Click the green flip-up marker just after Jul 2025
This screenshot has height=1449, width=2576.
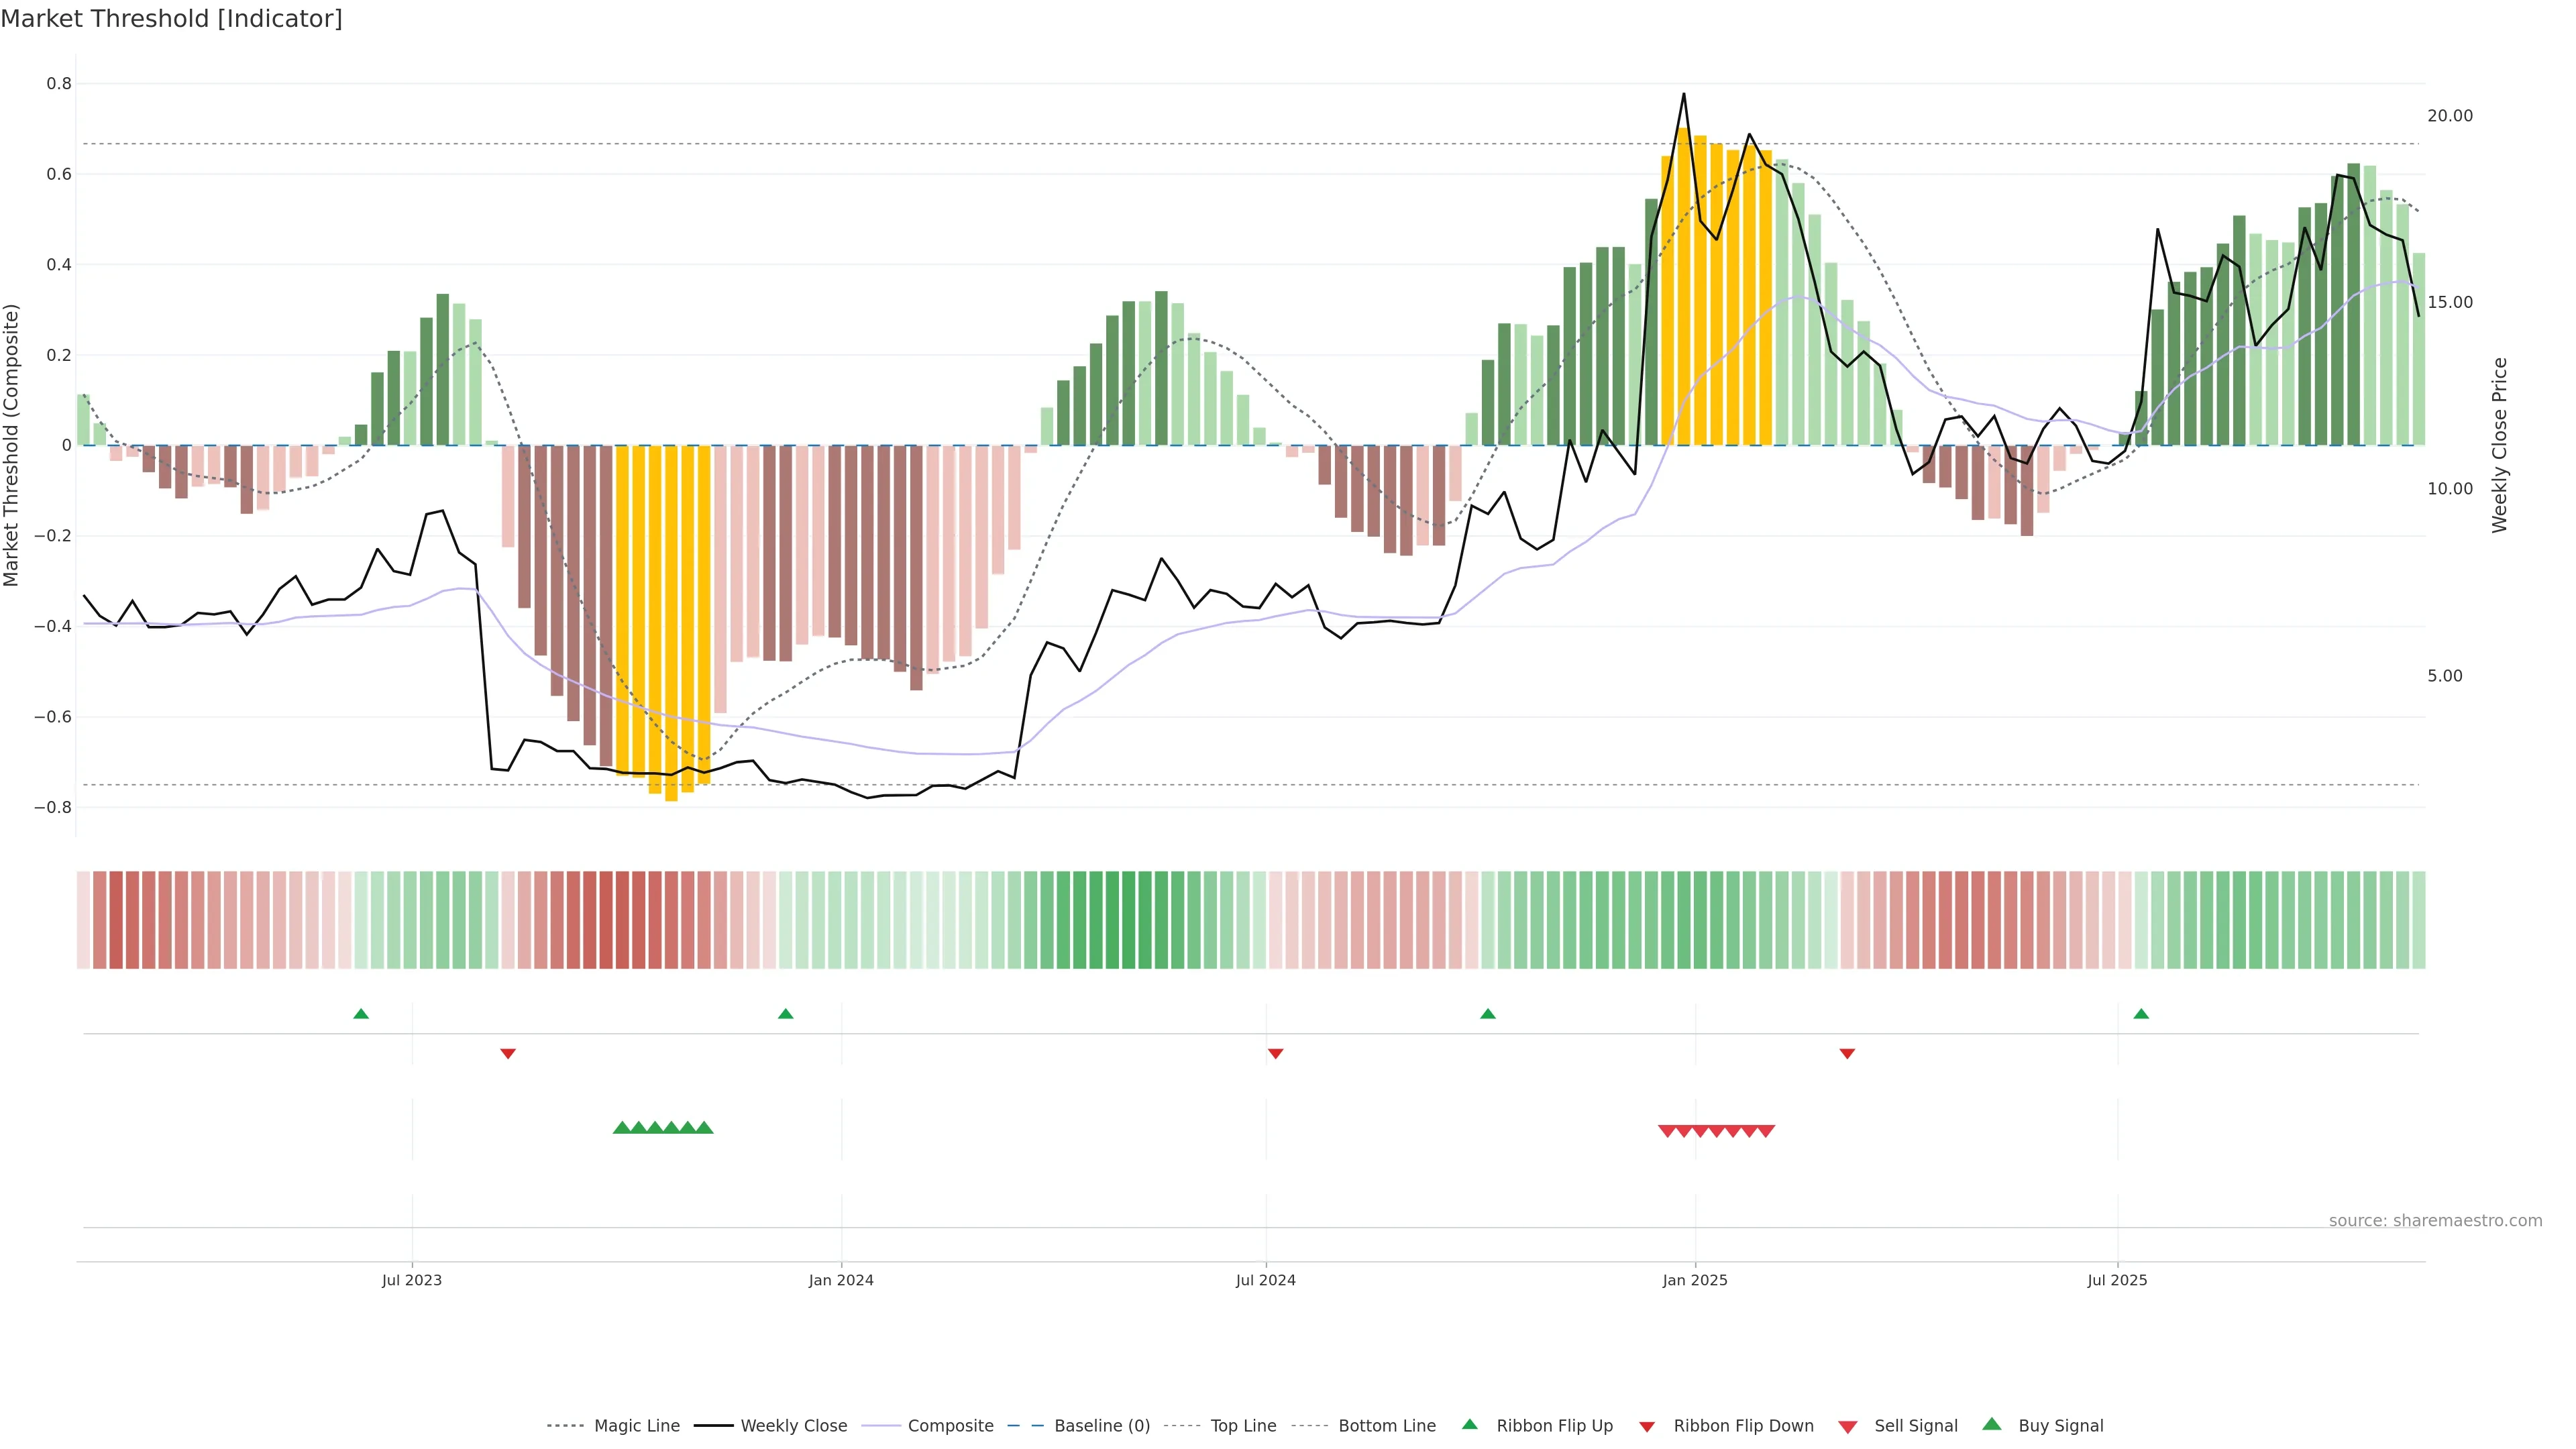2141,1014
